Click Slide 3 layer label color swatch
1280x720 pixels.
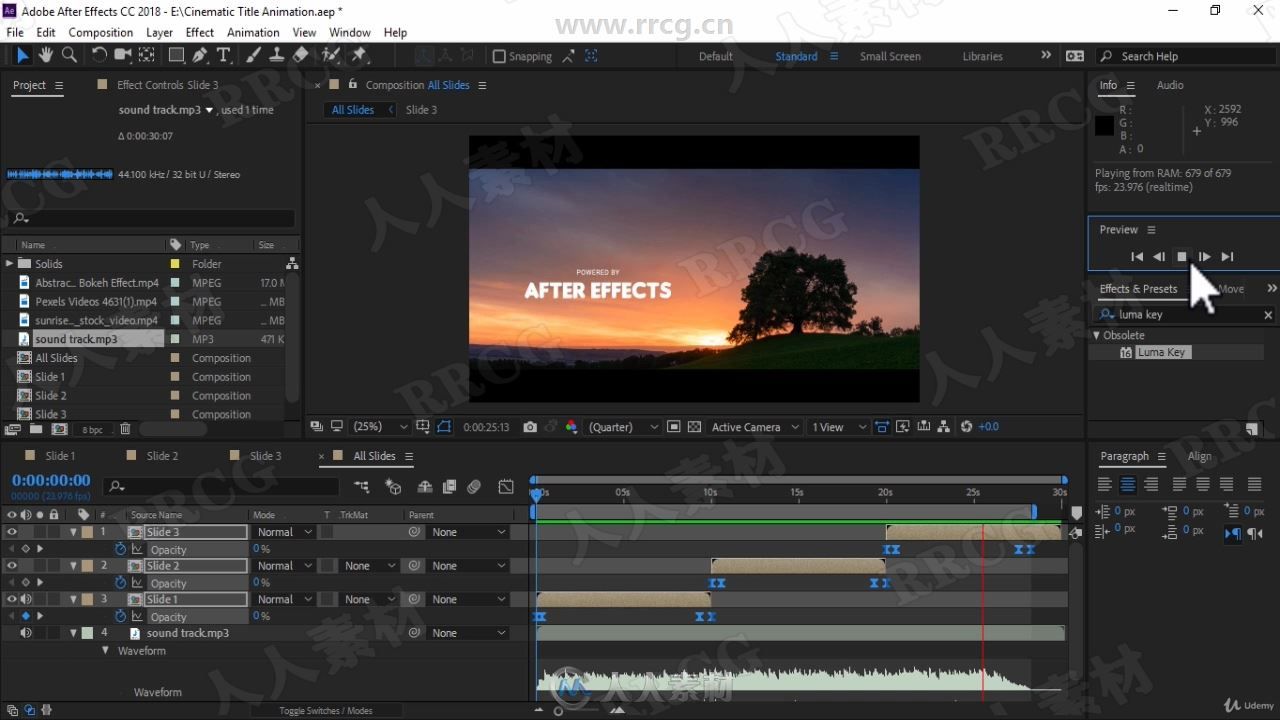tap(87, 532)
